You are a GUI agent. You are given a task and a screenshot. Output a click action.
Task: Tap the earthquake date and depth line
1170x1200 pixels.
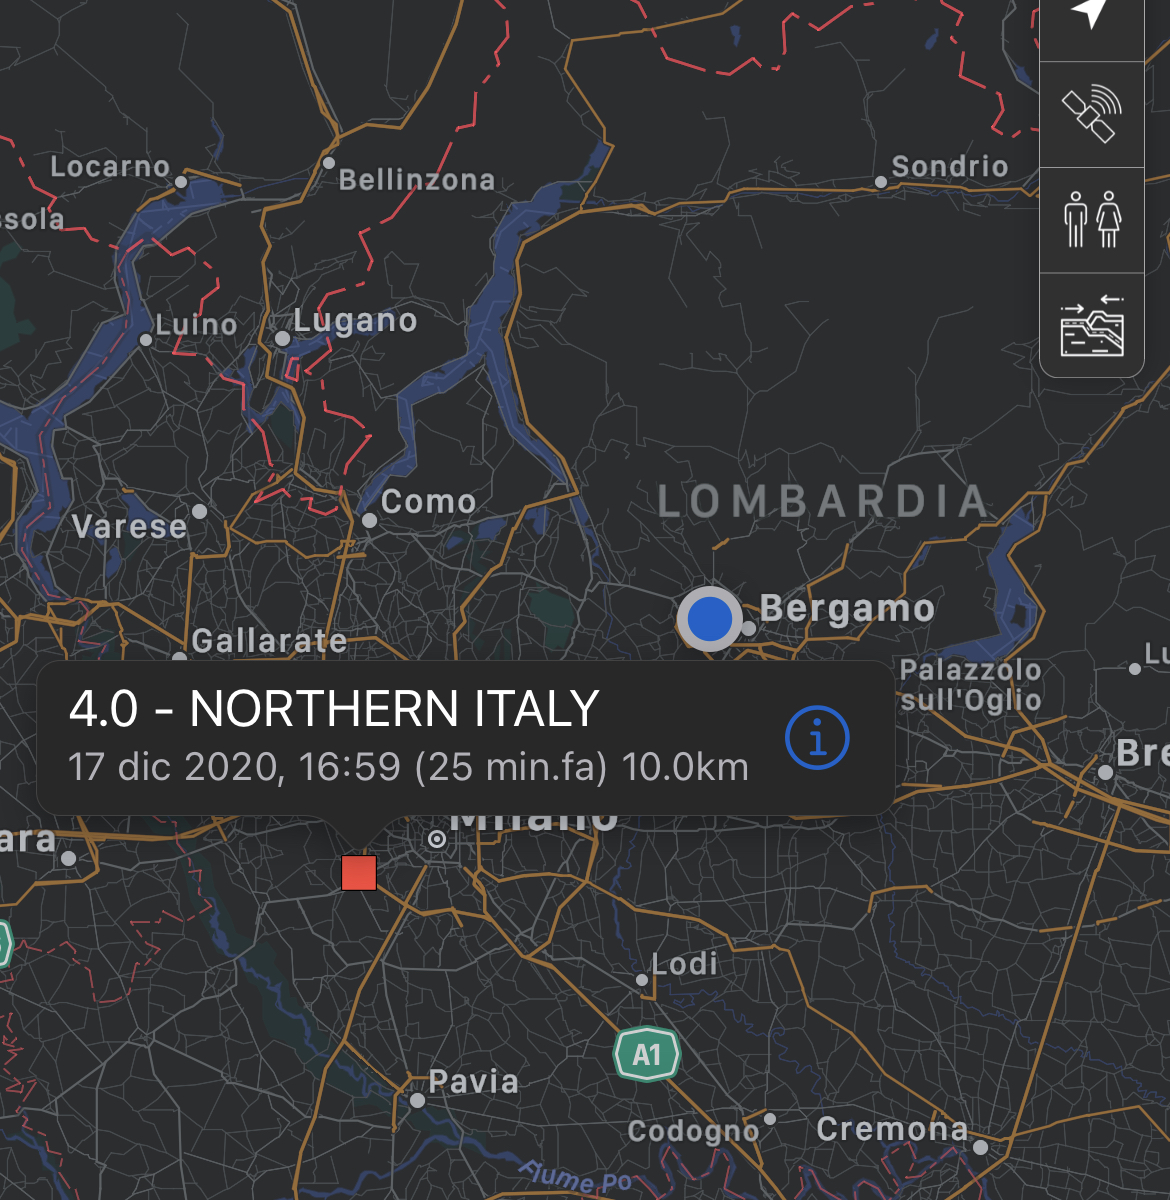tap(408, 767)
